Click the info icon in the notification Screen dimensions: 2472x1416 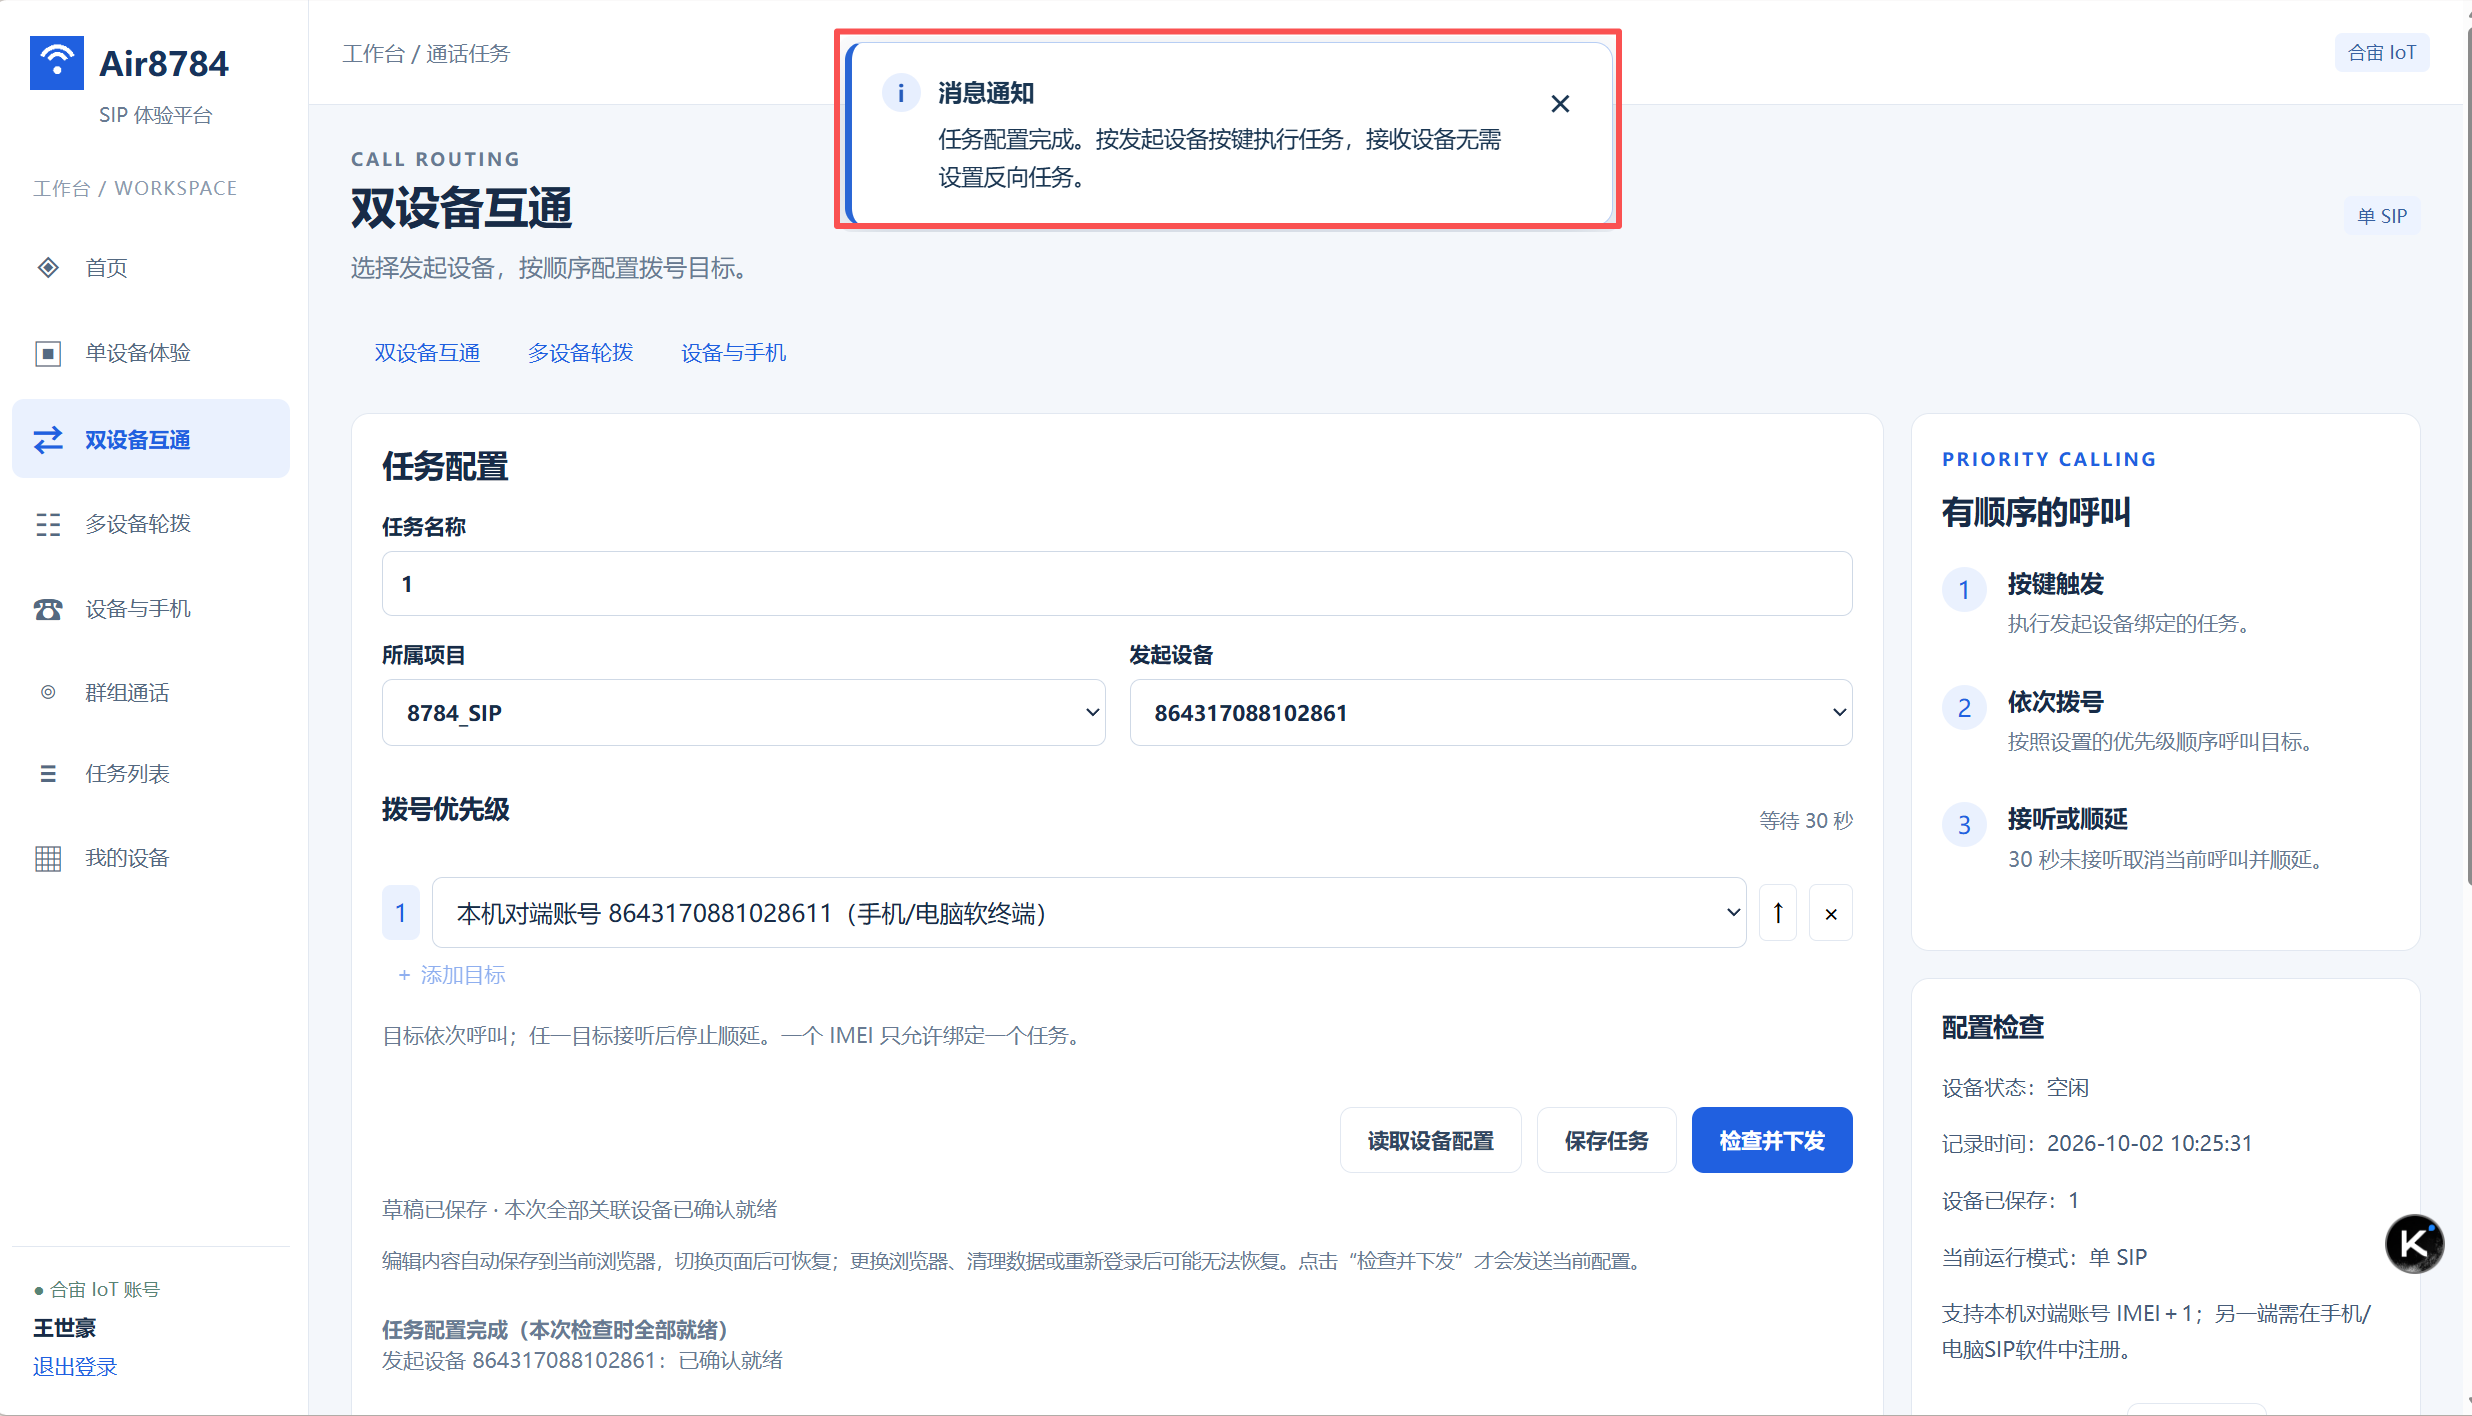coord(901,93)
